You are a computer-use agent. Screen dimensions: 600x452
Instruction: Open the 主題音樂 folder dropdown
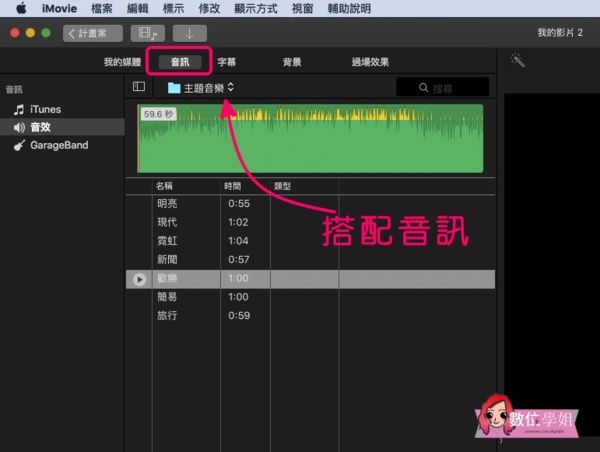[201, 87]
